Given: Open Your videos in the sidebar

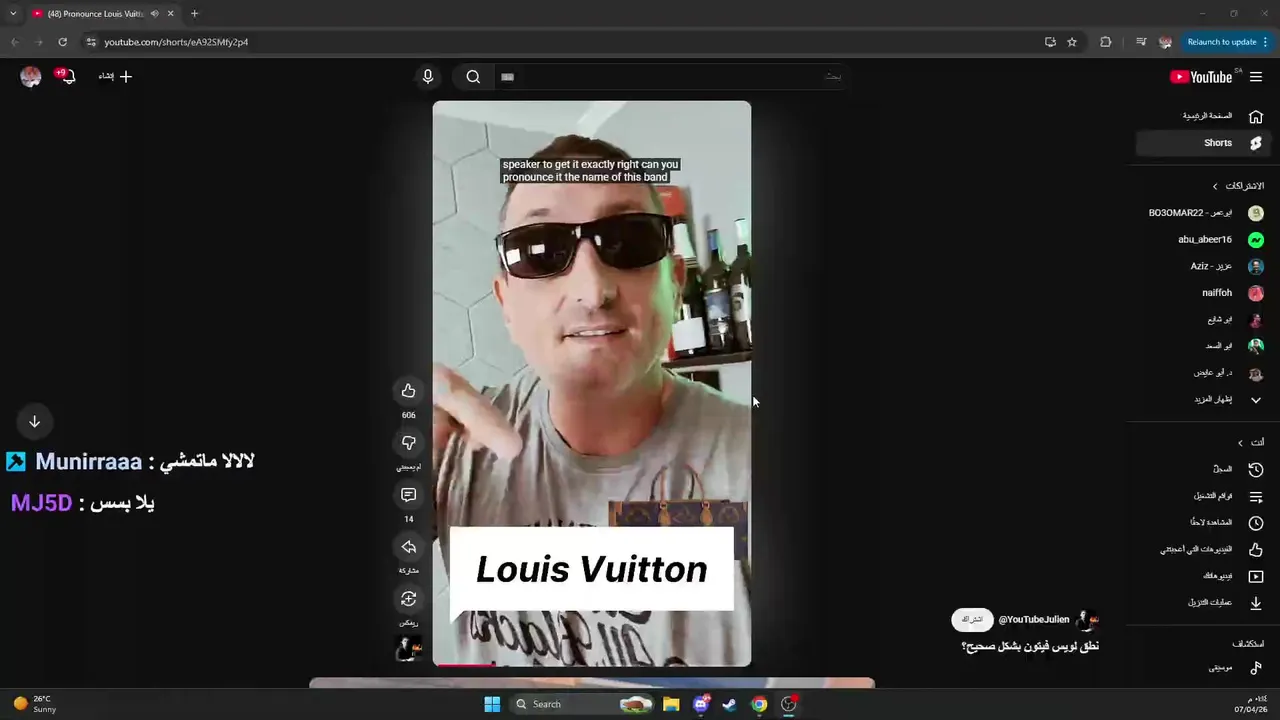Looking at the screenshot, I should pos(1205,576).
